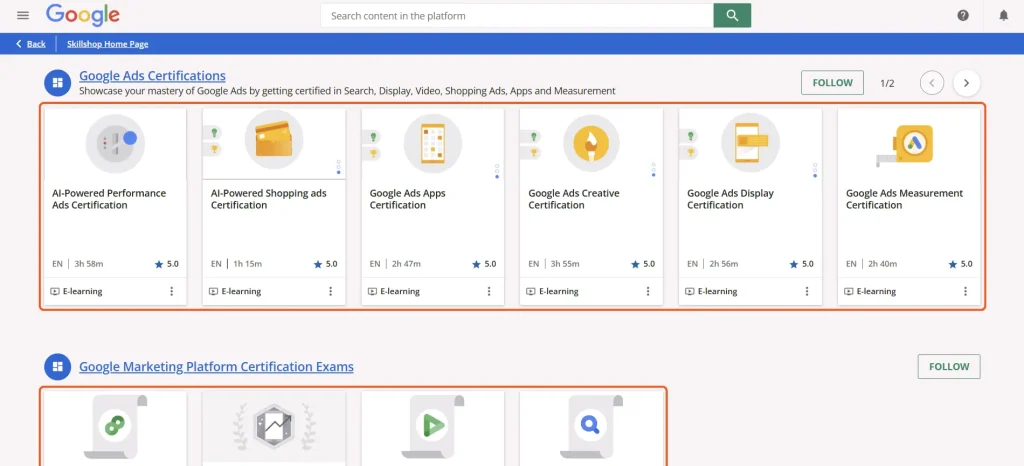Click the Google Ads Display Certification phone icon
This screenshot has width=1024, height=466.
point(750,142)
